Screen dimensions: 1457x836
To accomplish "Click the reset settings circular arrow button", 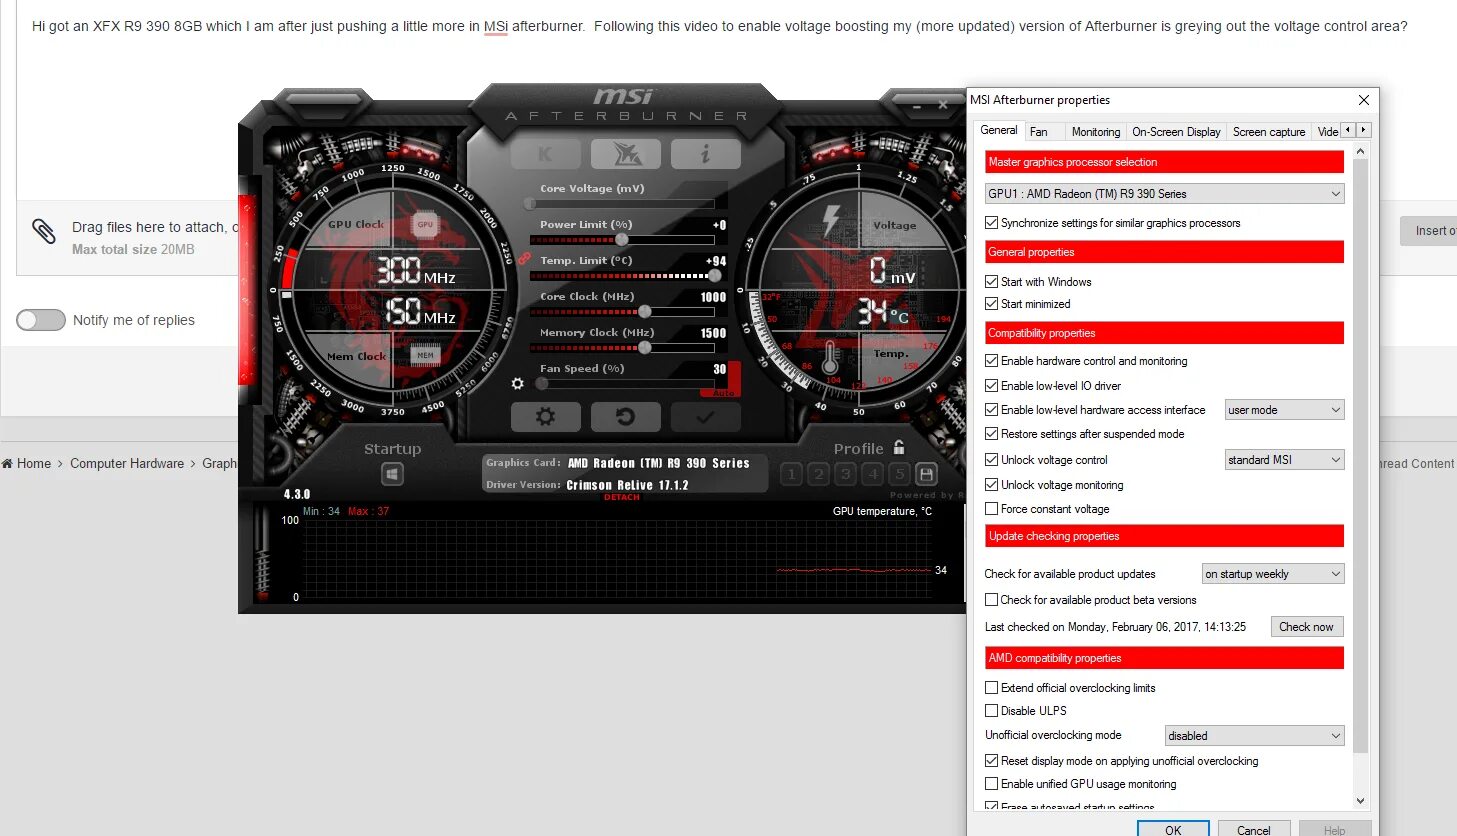I will 625,416.
